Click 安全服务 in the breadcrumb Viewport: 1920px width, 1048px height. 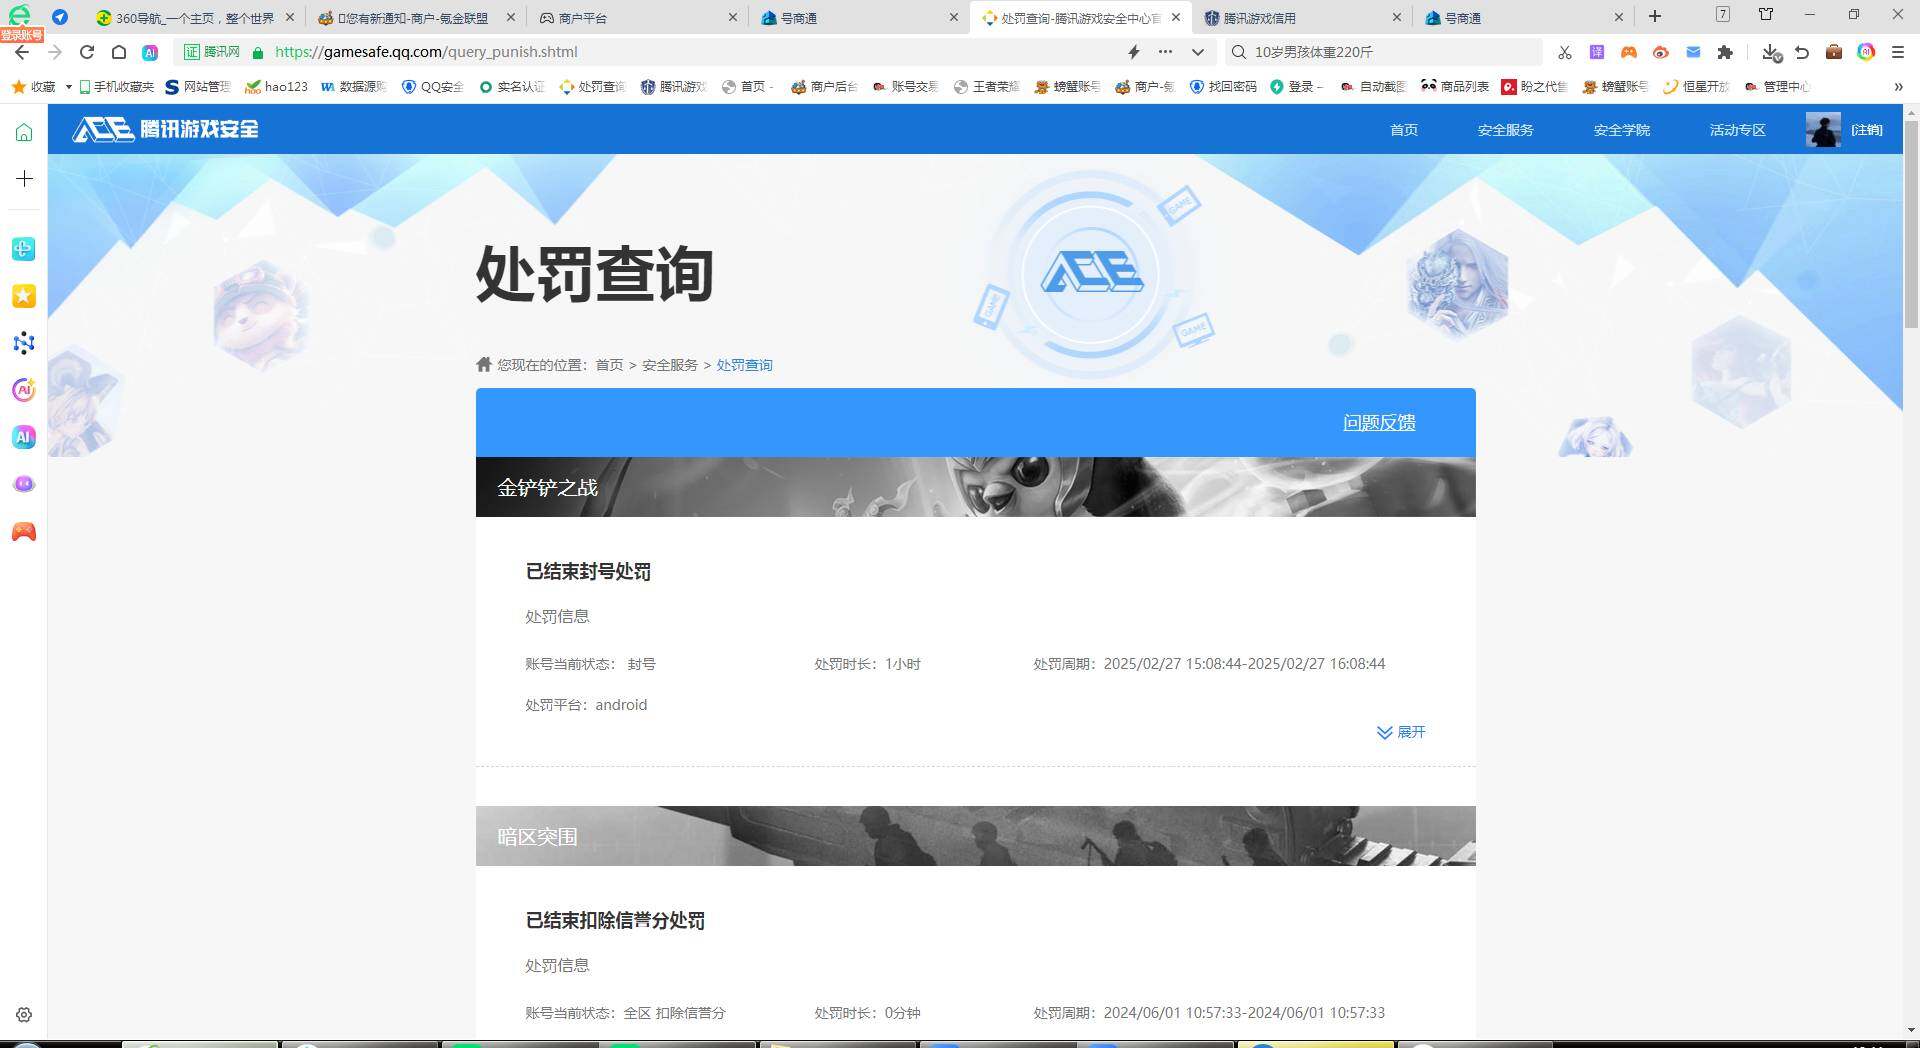(670, 365)
